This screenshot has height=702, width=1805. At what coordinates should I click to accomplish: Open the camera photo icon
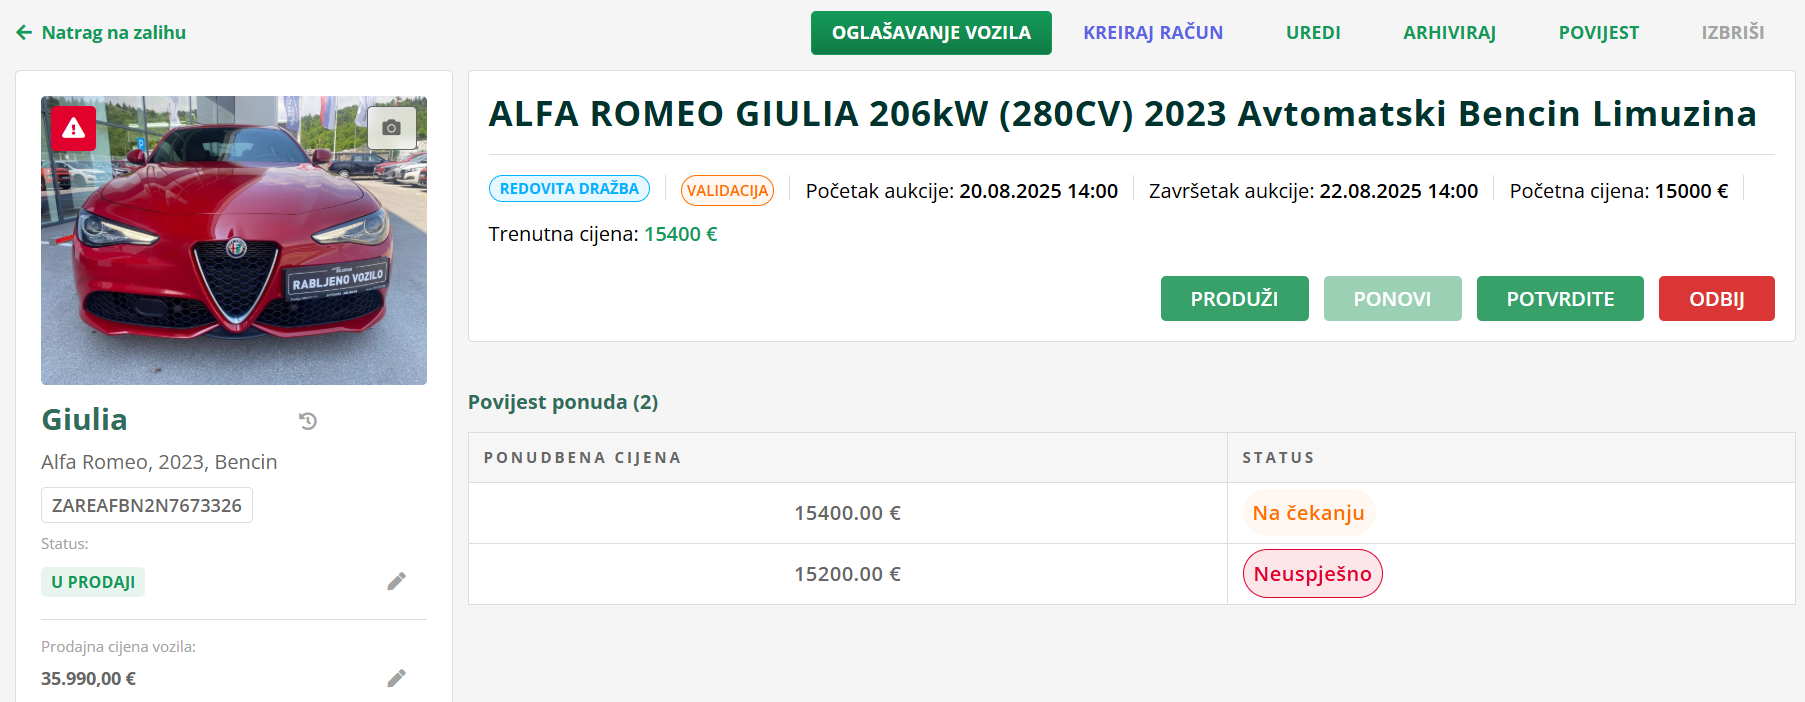[391, 127]
